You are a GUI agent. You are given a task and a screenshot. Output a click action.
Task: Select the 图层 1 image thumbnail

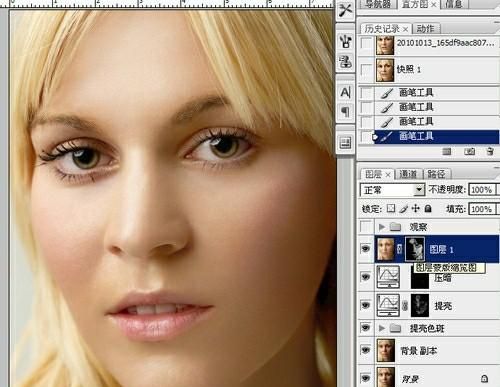point(385,249)
